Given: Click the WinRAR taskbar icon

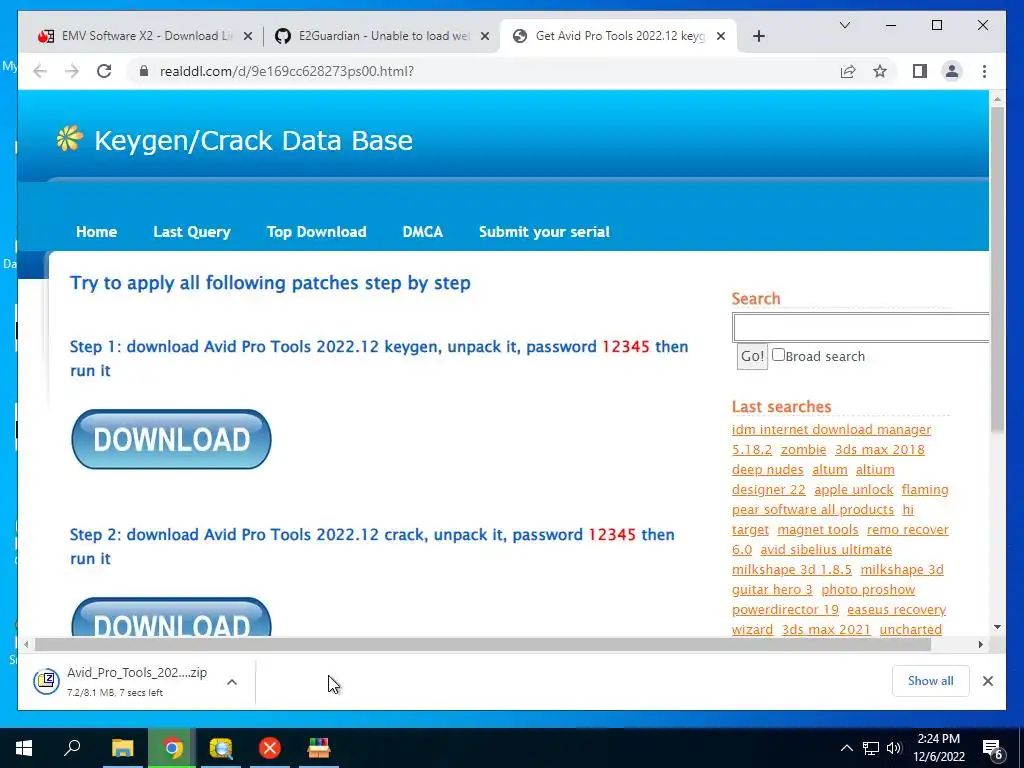Looking at the screenshot, I should (319, 748).
